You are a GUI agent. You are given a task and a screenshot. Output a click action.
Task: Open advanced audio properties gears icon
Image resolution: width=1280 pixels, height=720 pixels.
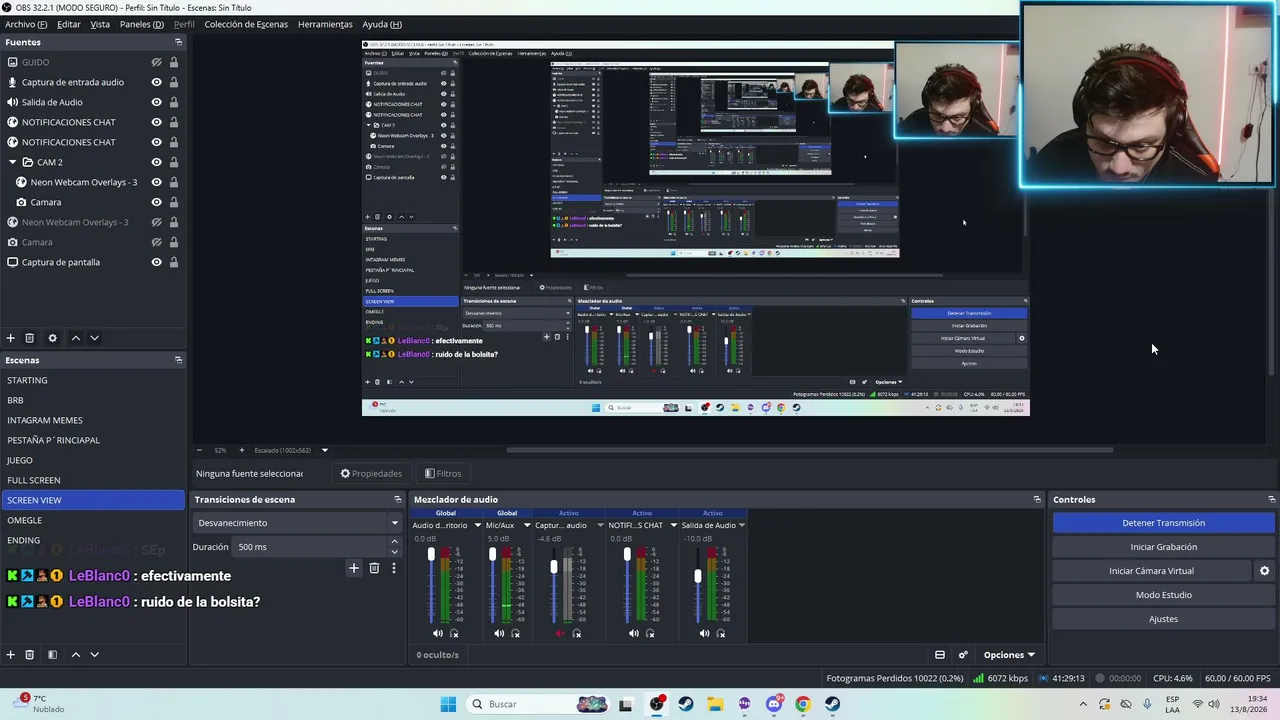(963, 655)
